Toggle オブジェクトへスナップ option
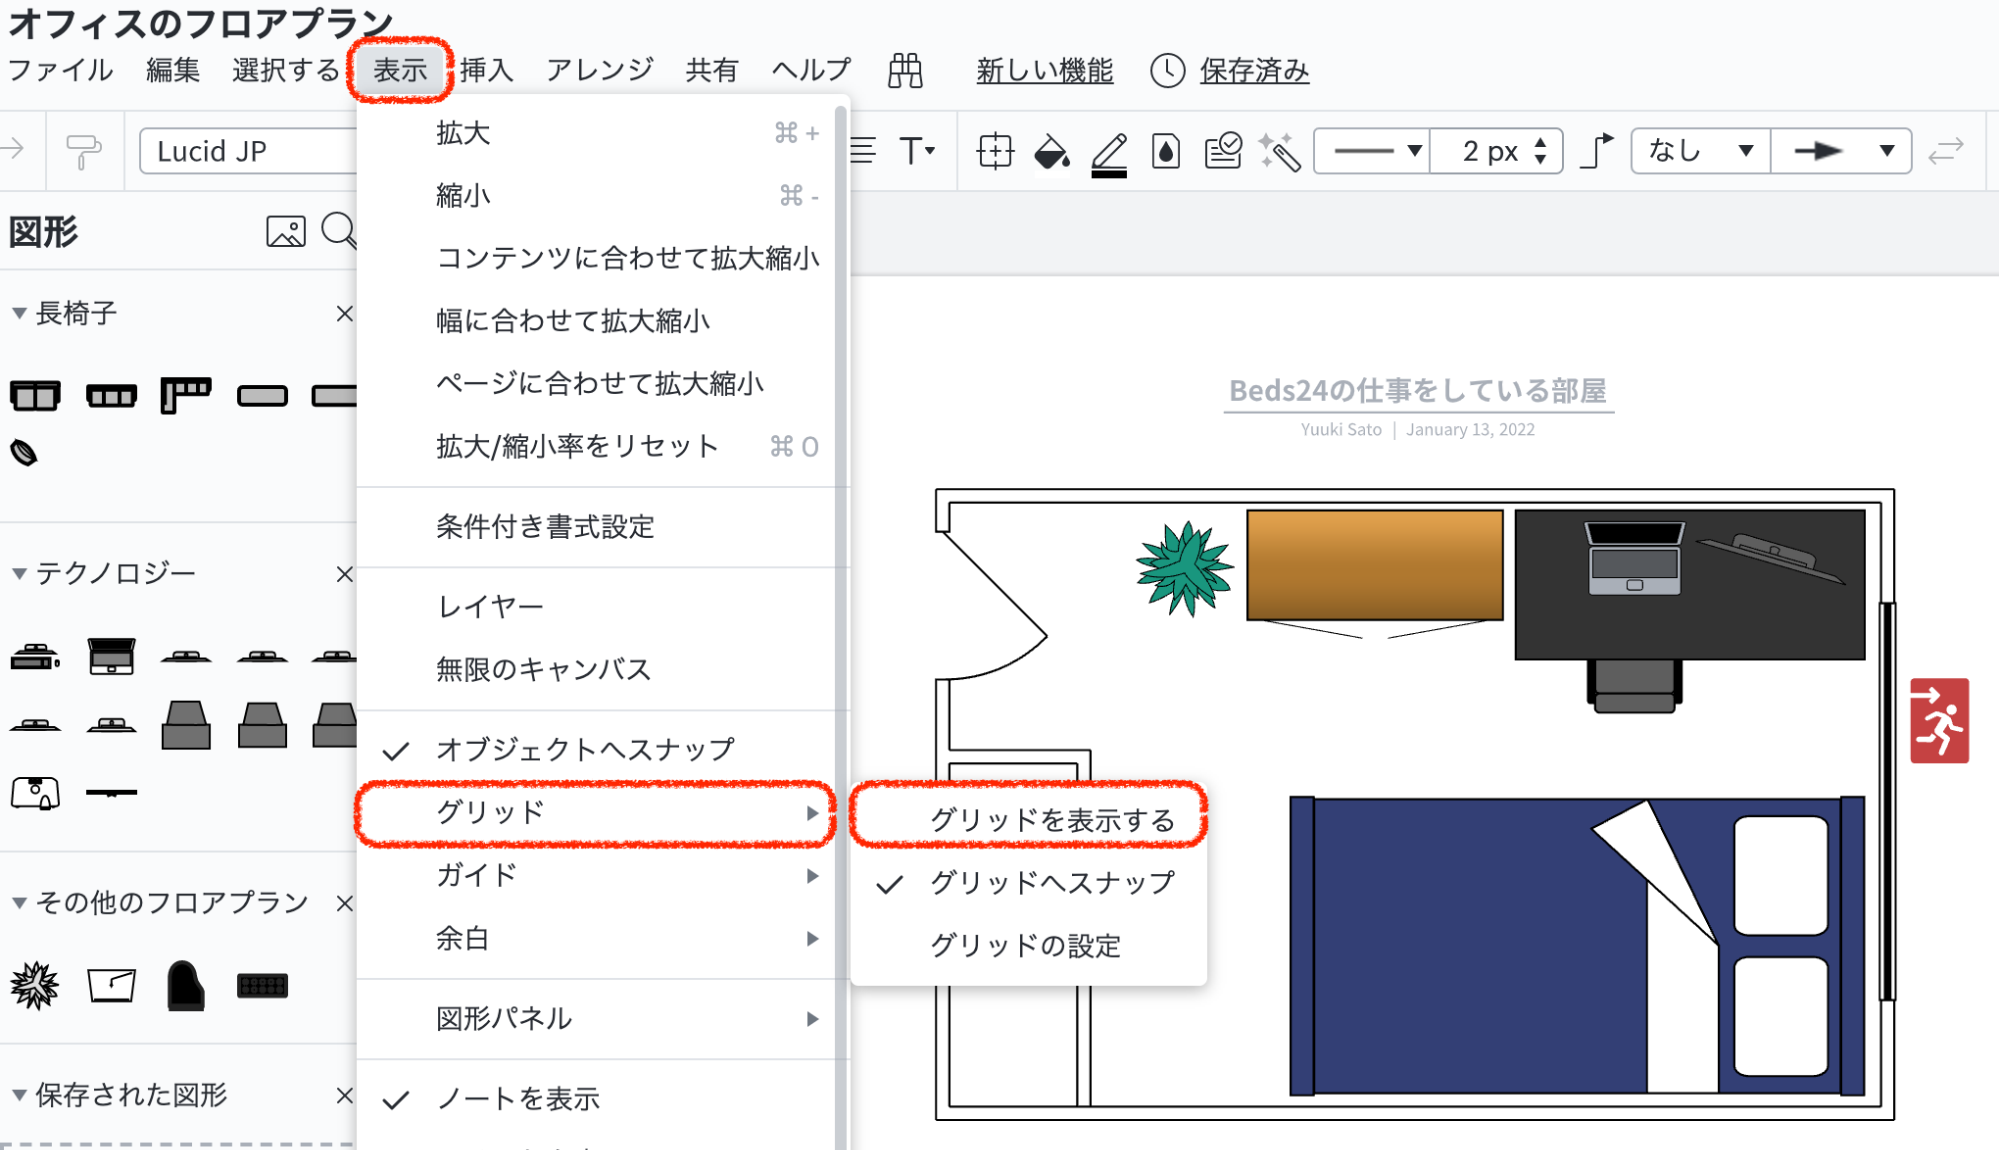The image size is (1999, 1151). (x=585, y=749)
